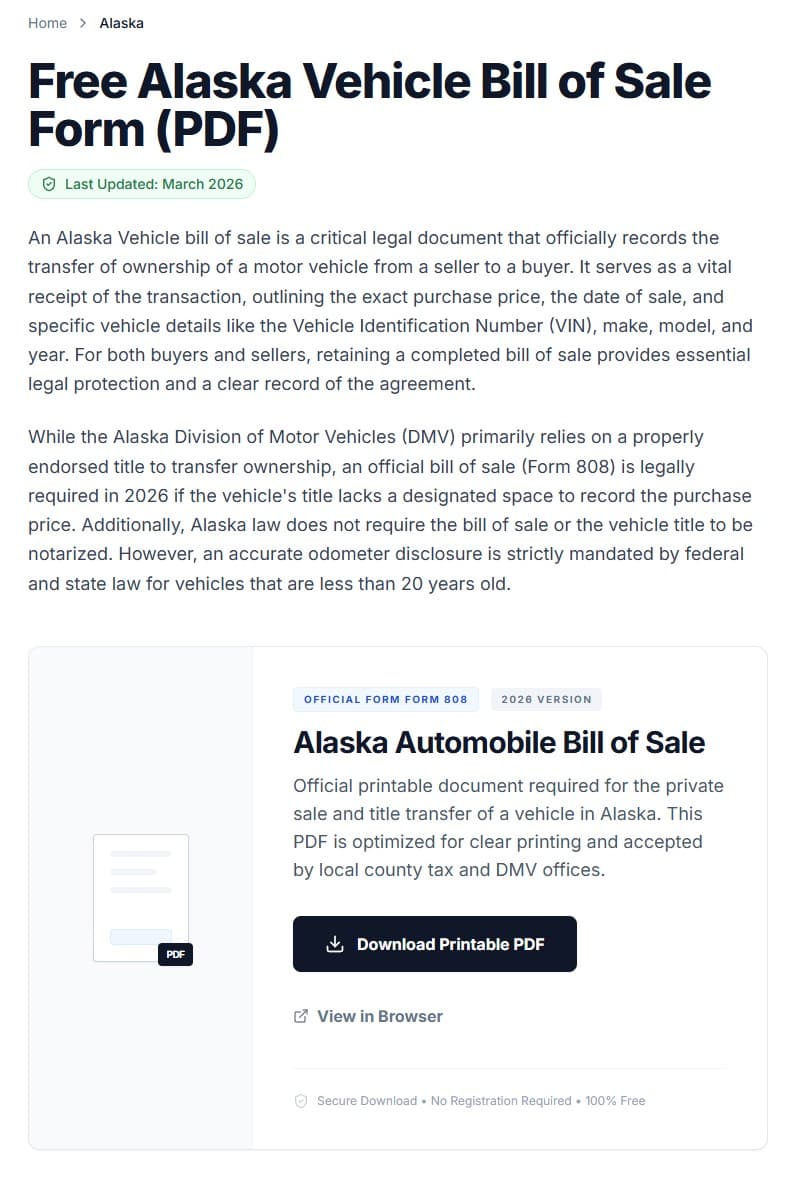Select the Alaska breadcrumb item
805x1187 pixels.
pos(121,22)
